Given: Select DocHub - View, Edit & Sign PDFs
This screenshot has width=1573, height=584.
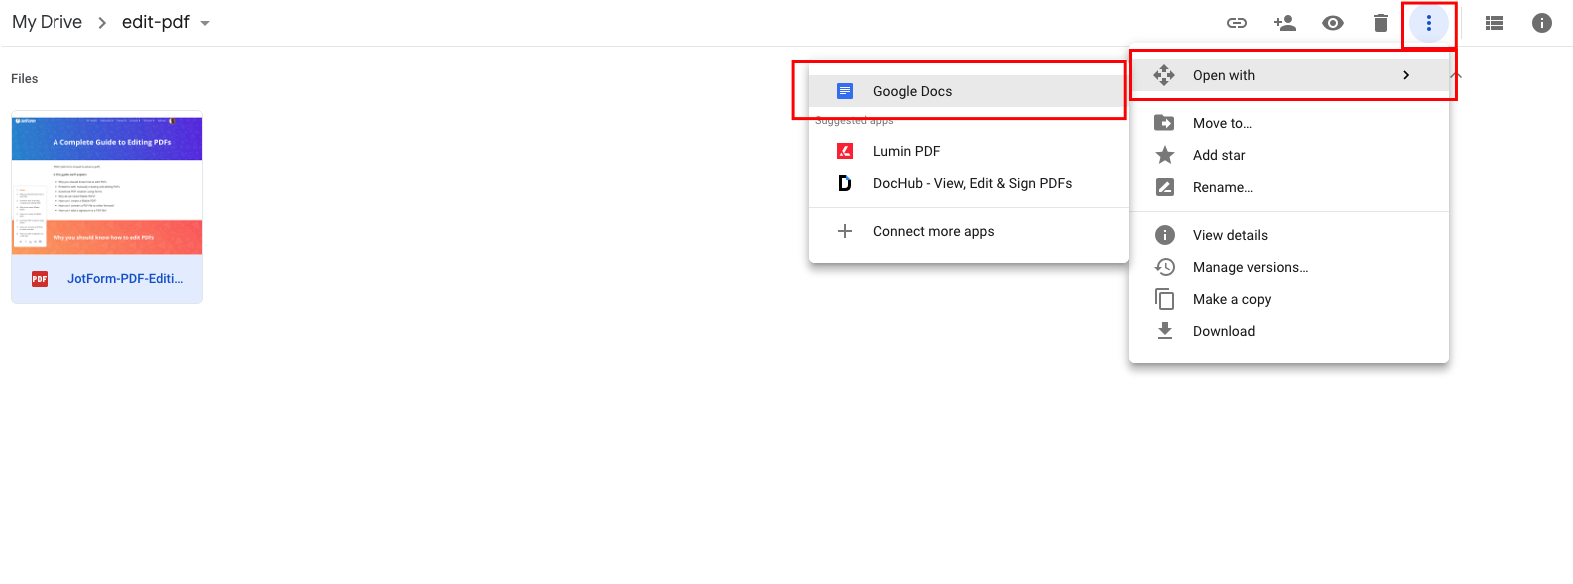Looking at the screenshot, I should 971,183.
